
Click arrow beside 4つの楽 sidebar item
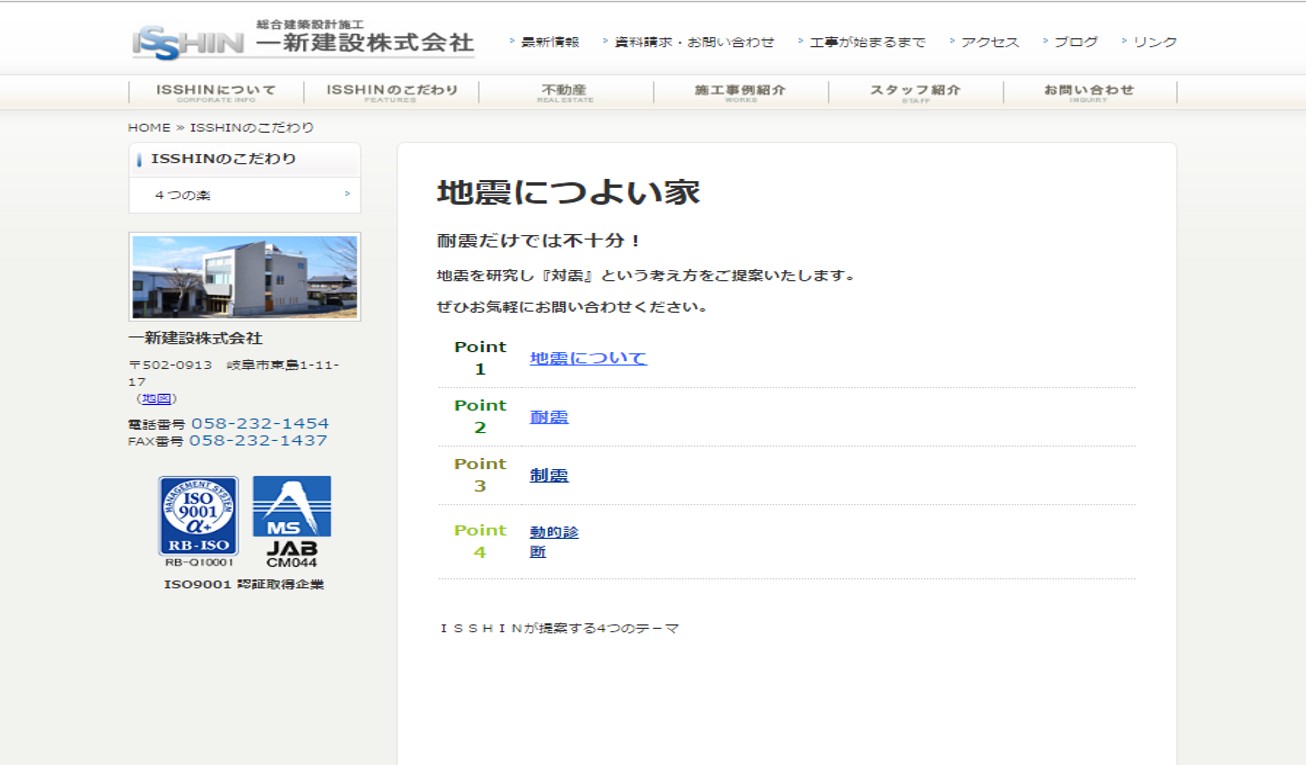pos(347,194)
